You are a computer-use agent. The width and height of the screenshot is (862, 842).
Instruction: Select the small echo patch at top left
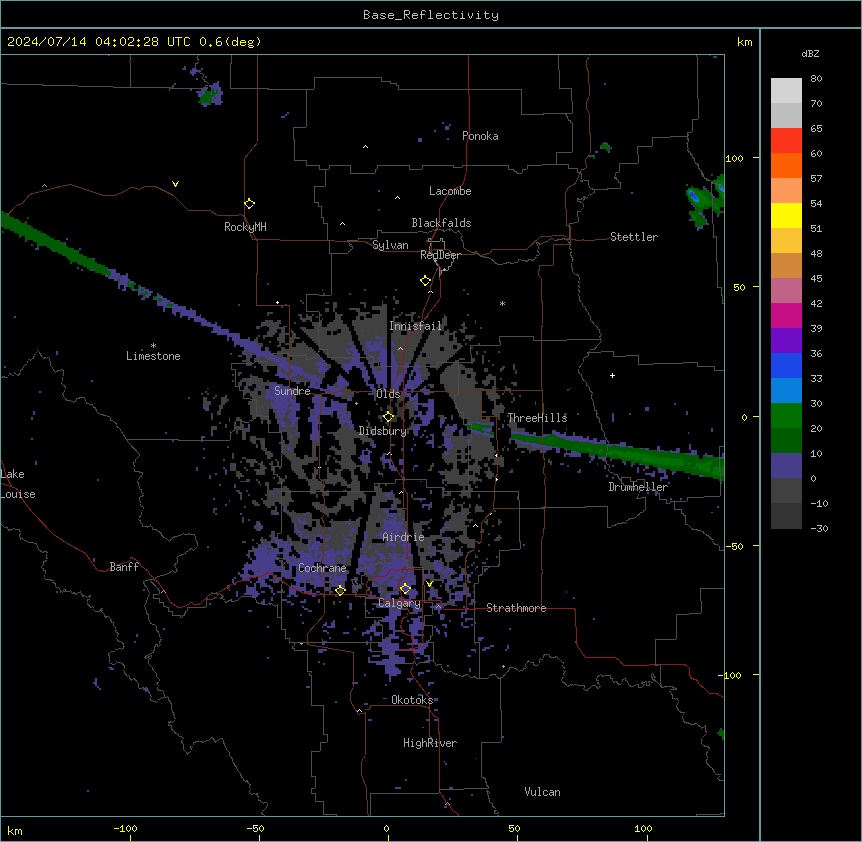point(209,93)
